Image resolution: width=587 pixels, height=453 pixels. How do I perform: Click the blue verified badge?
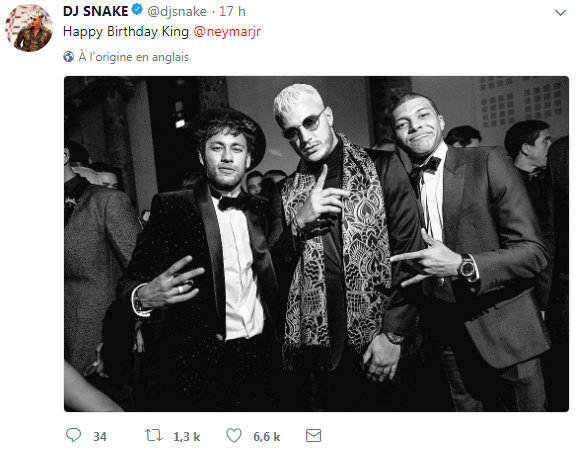[x=137, y=10]
